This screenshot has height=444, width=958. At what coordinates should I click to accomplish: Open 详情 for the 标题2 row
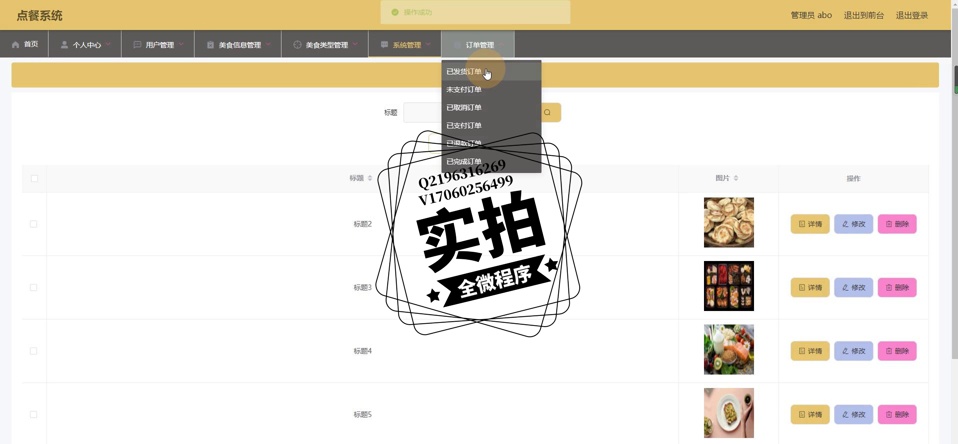point(809,224)
